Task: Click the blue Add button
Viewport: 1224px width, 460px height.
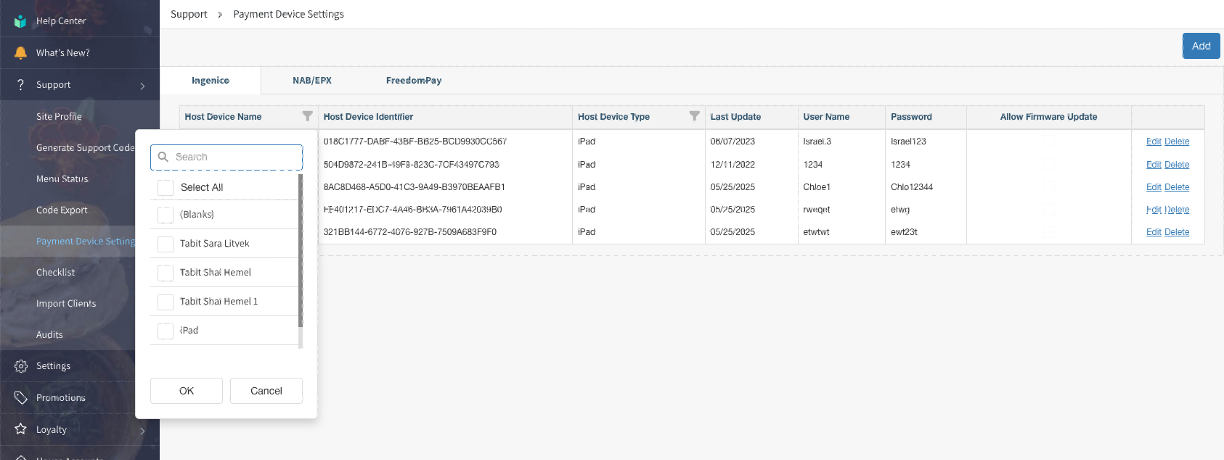Action: coord(1200,46)
